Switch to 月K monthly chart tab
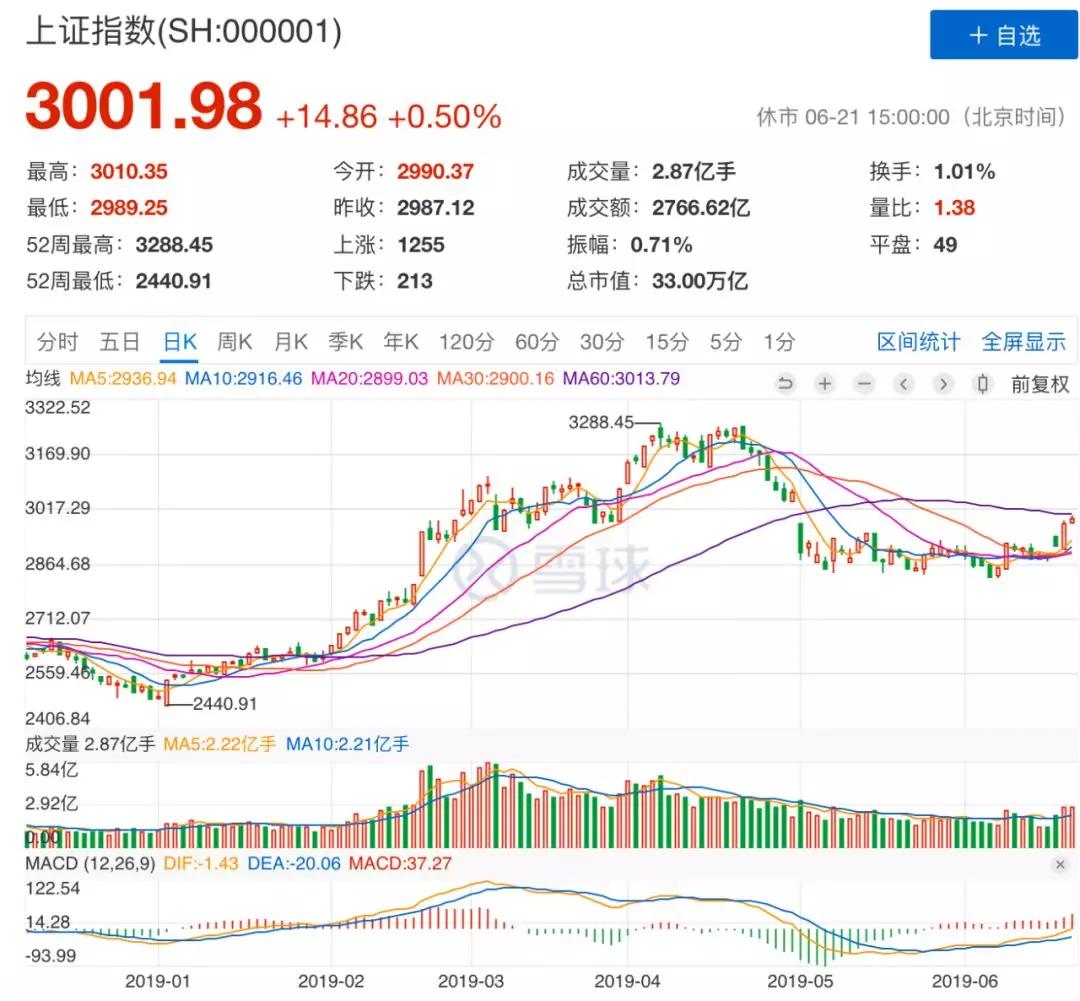1080x1001 pixels. pos(291,342)
